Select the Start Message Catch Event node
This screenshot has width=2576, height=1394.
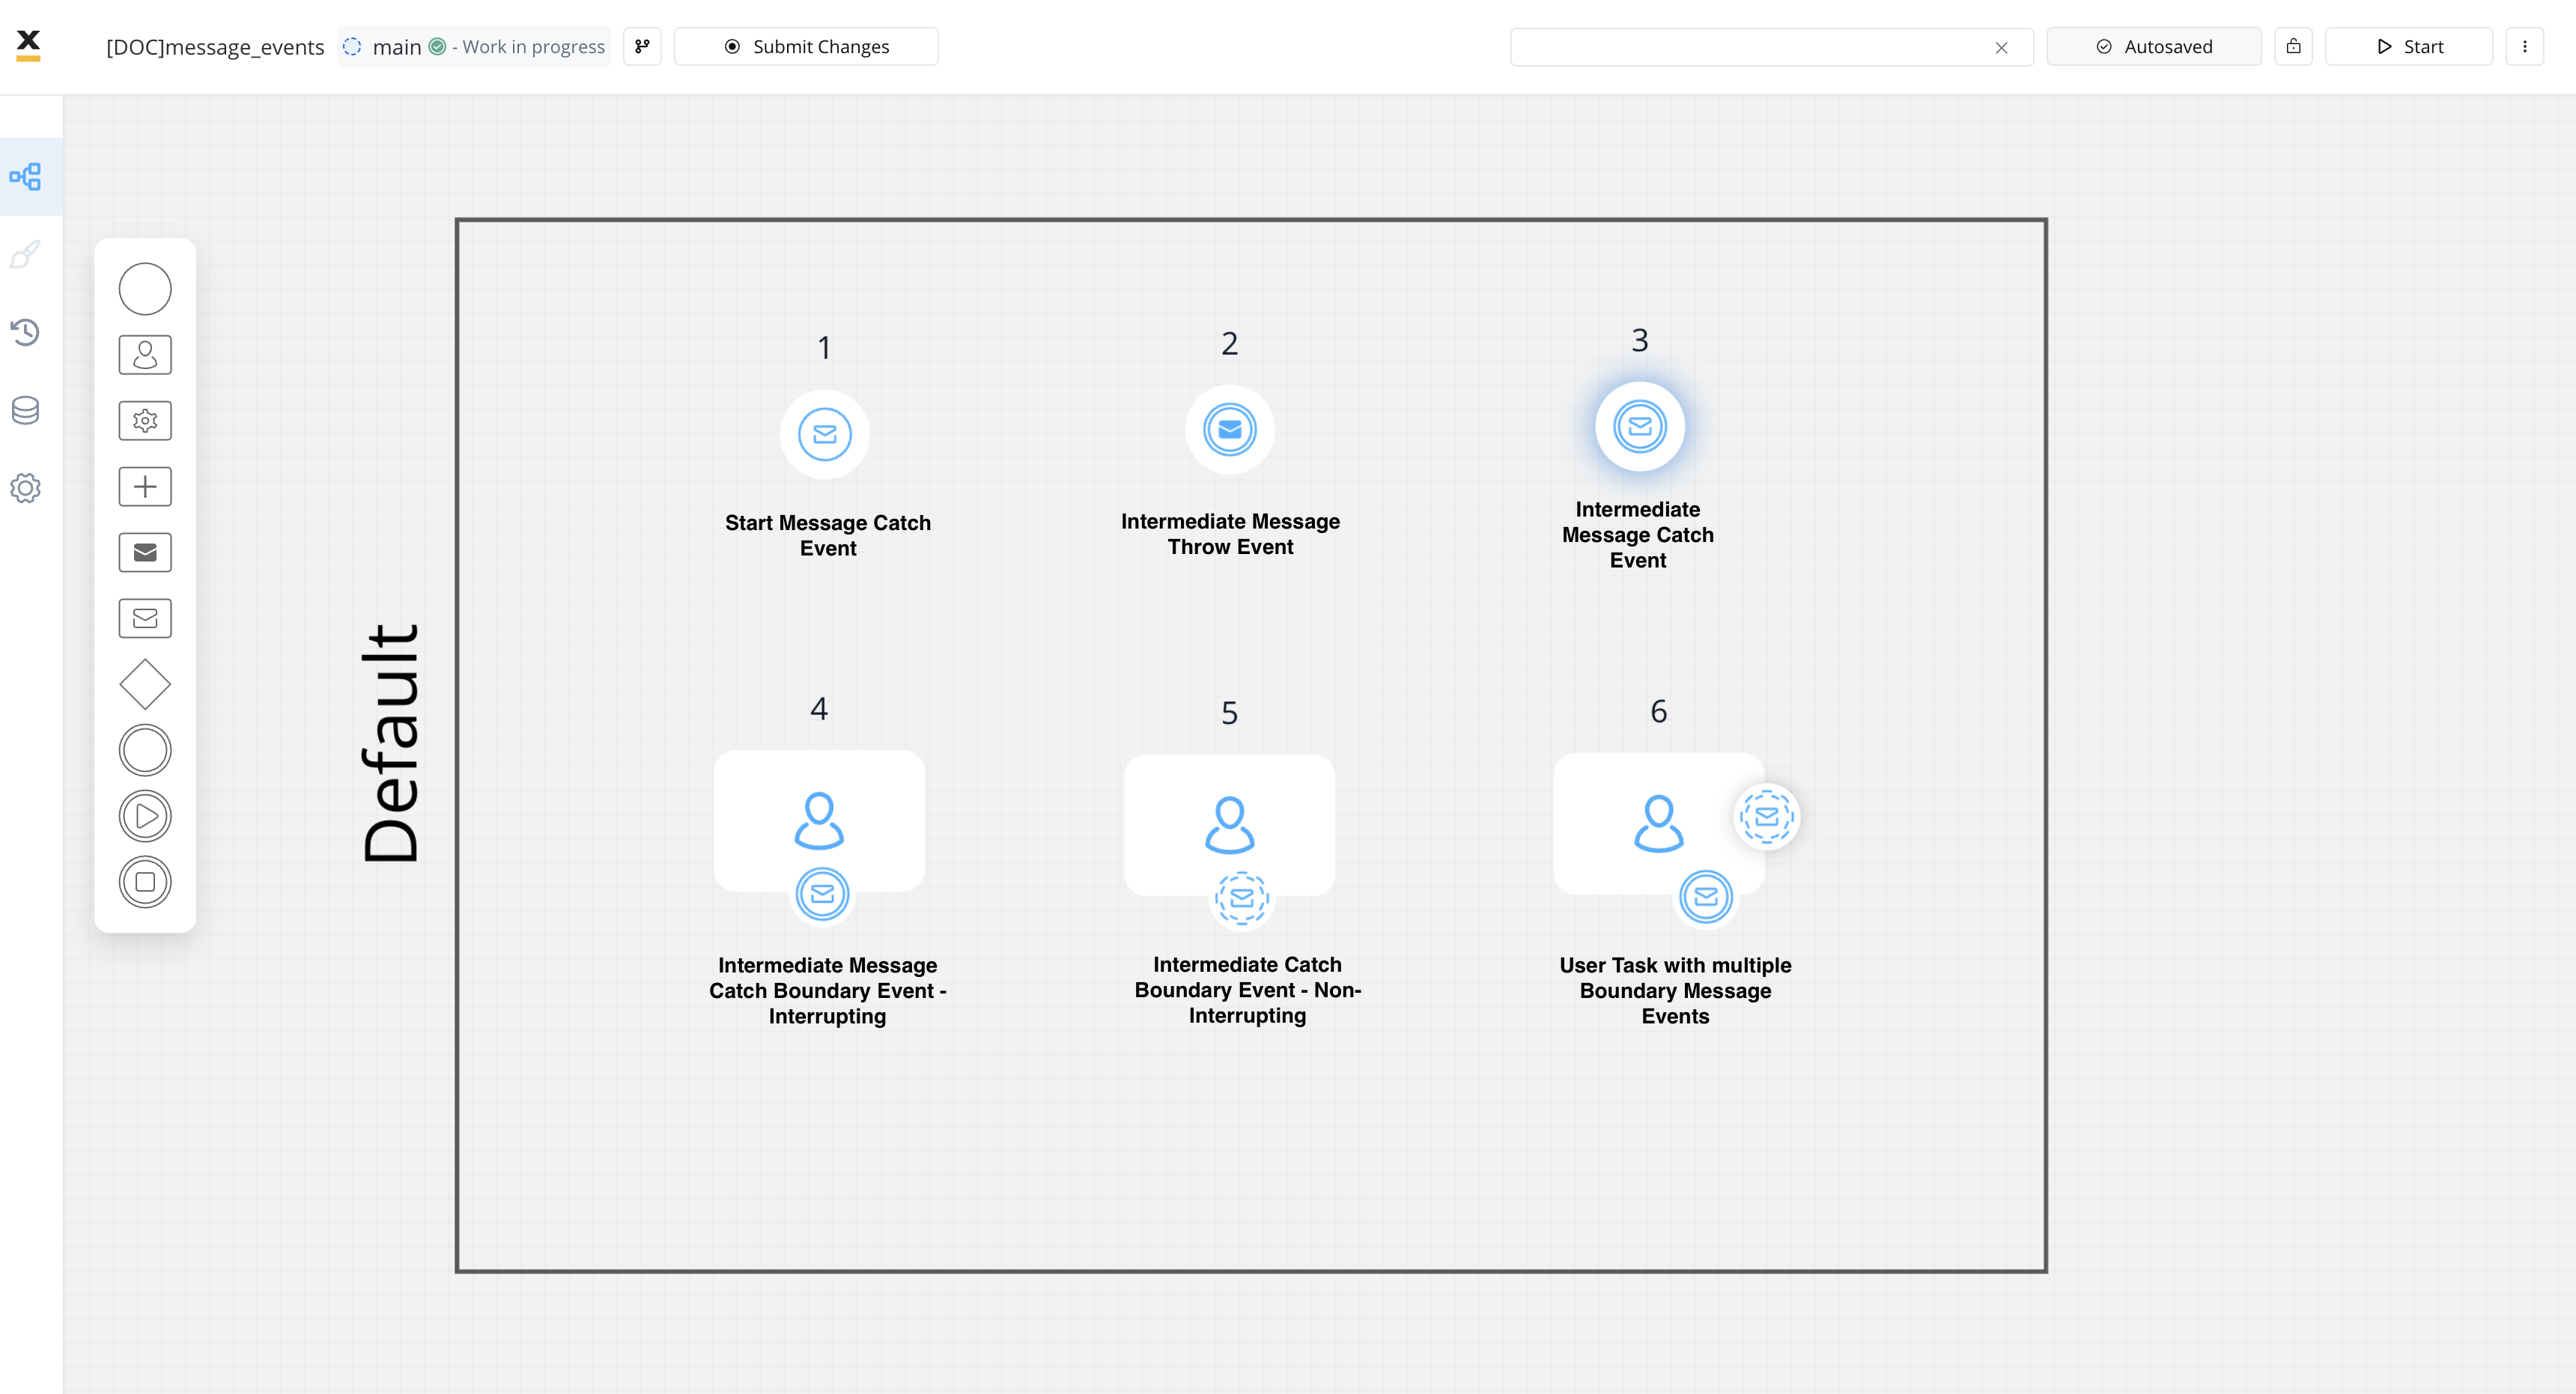(x=825, y=434)
